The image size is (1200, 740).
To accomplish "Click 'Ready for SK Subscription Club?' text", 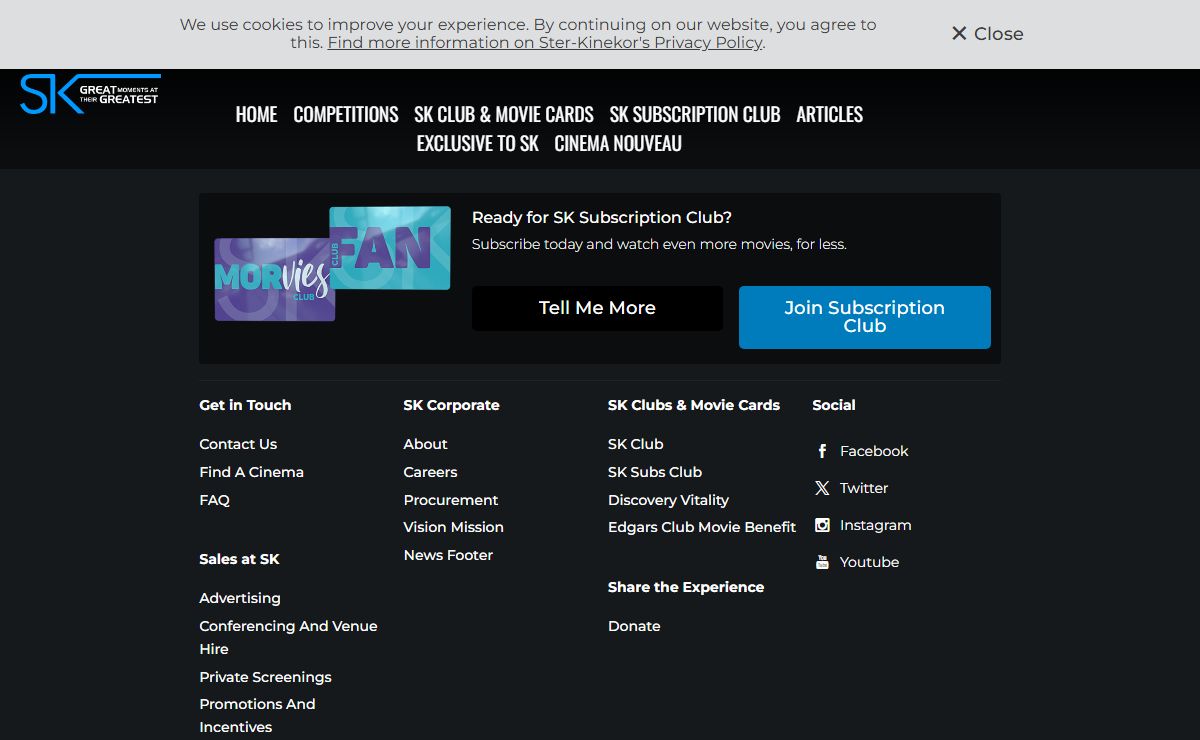I will [602, 218].
